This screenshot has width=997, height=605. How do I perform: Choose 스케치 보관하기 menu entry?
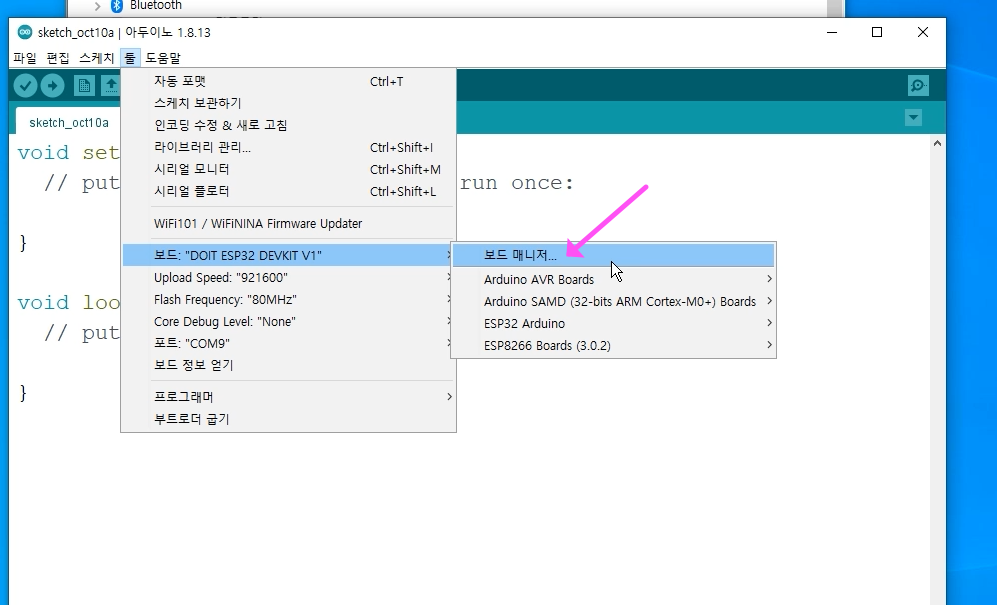pos(289,103)
